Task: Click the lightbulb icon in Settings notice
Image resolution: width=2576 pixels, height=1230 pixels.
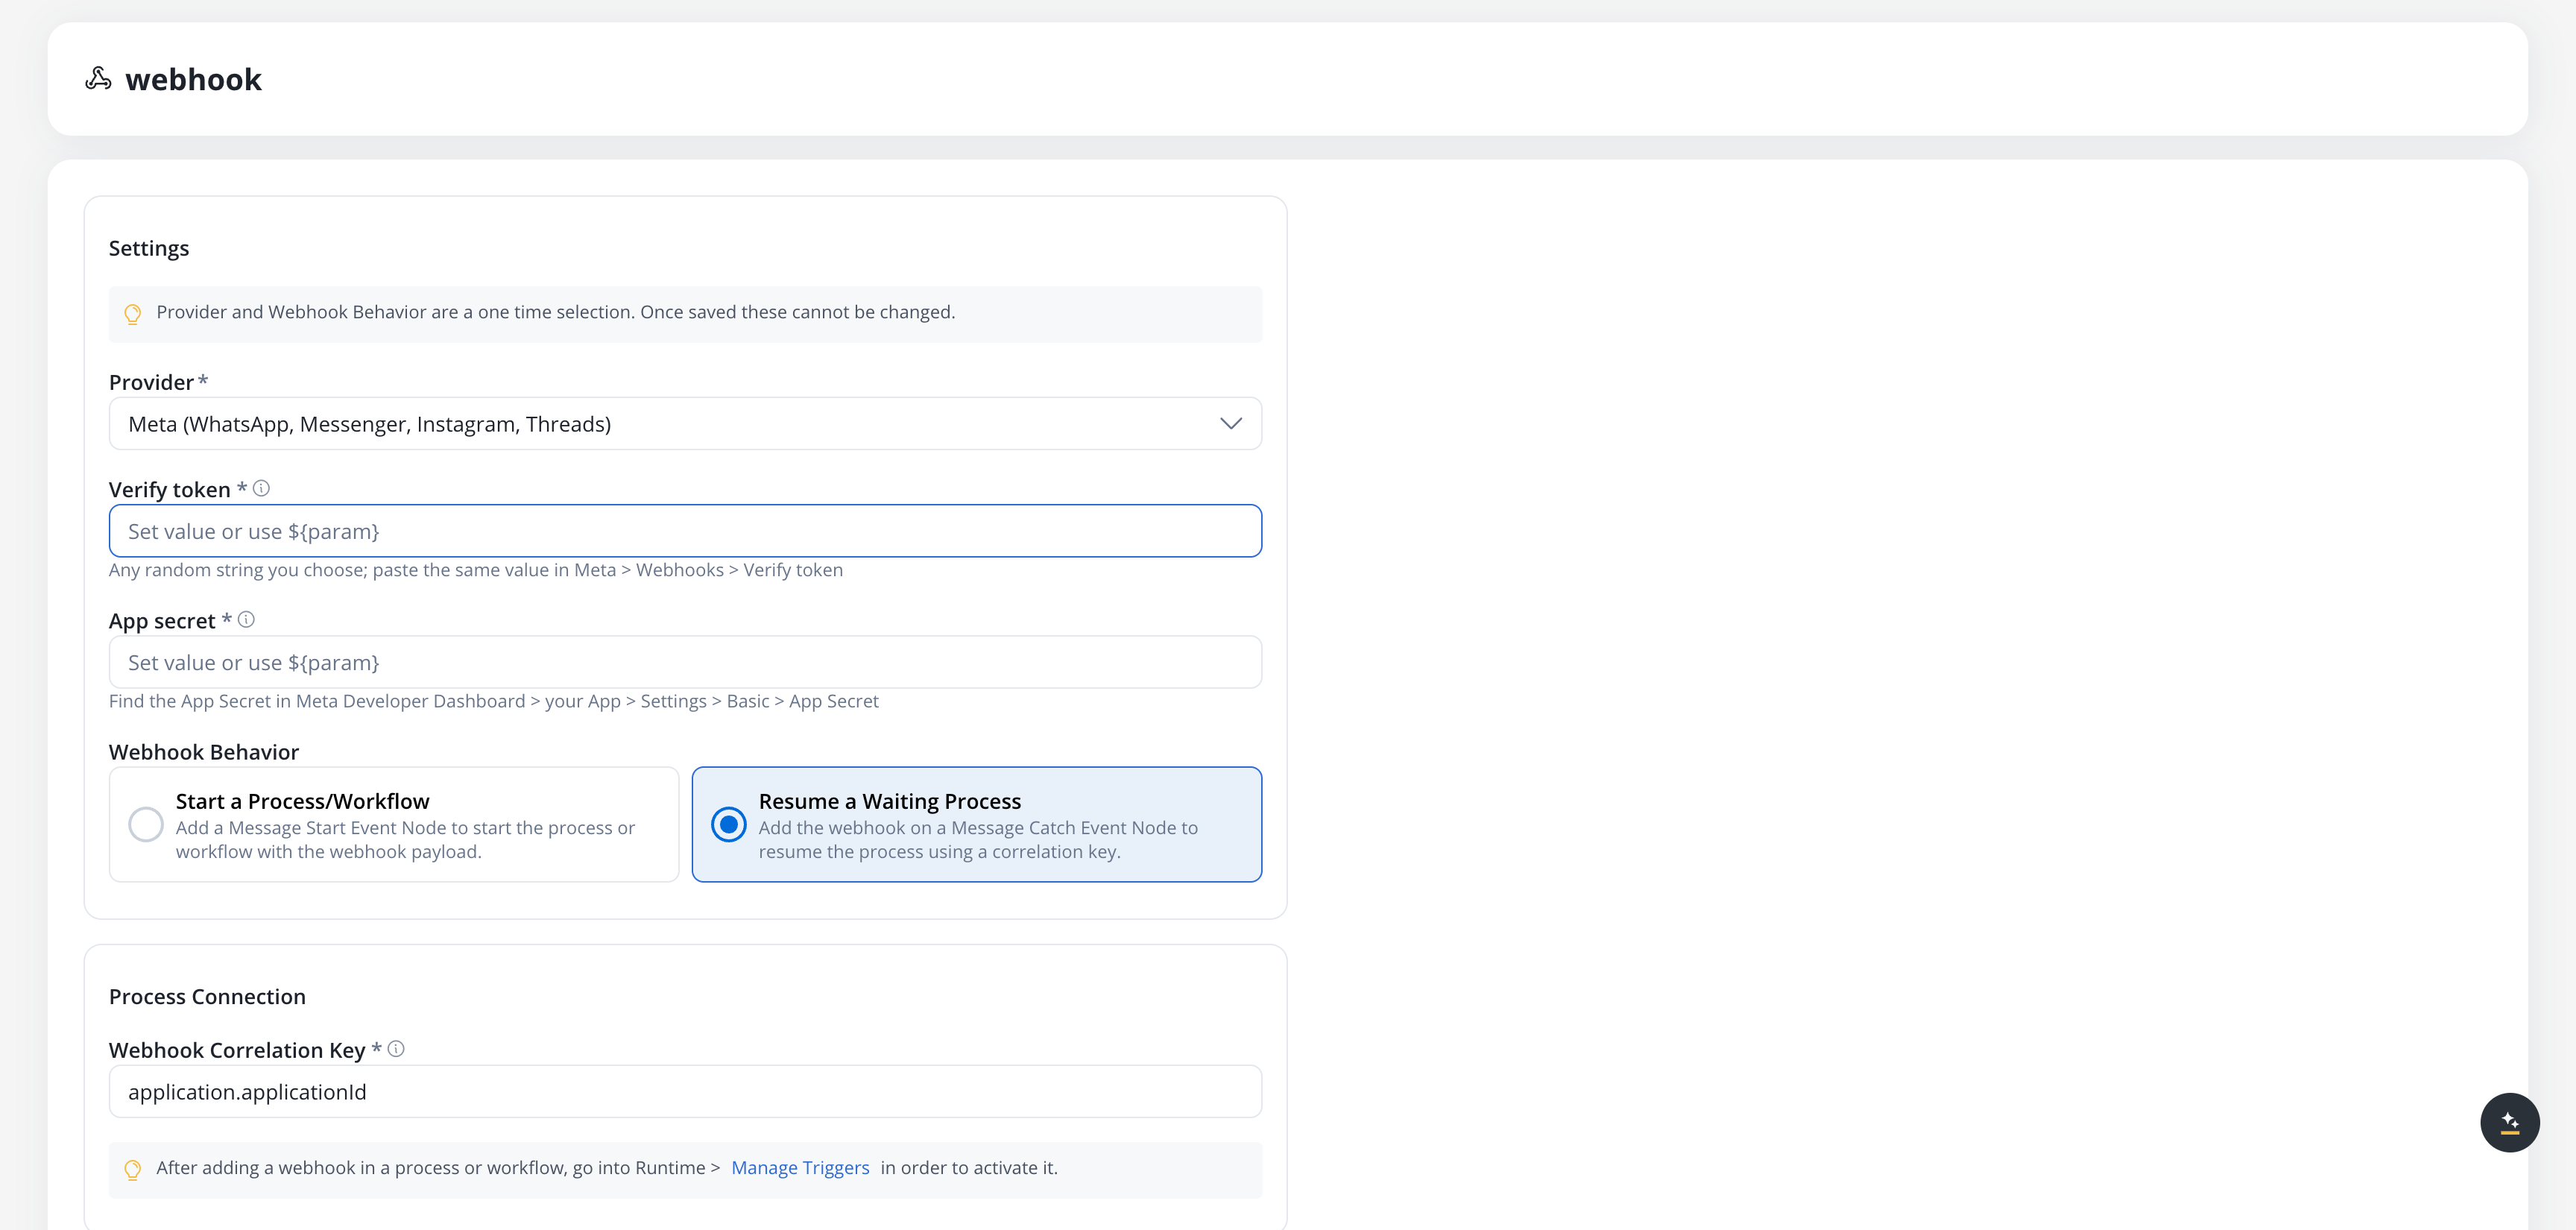Action: (132, 314)
